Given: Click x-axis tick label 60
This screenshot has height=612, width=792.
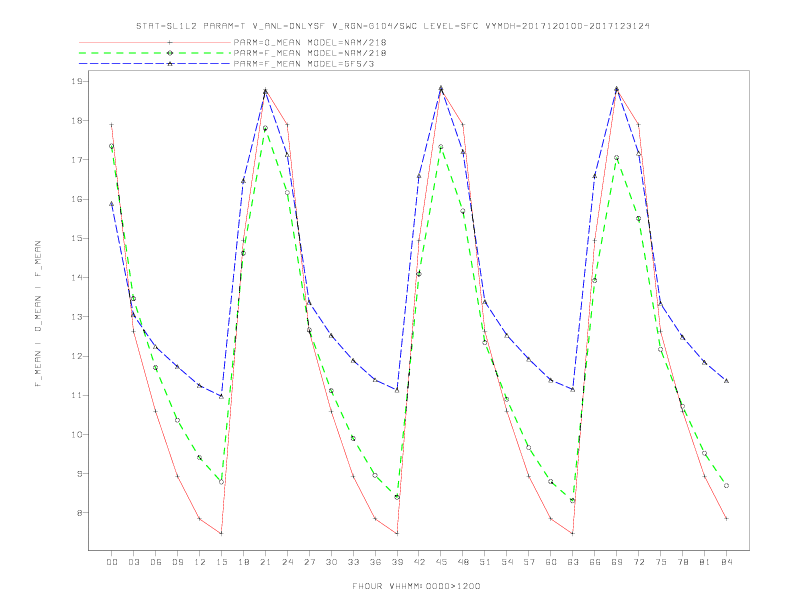Looking at the screenshot, I should [551, 562].
